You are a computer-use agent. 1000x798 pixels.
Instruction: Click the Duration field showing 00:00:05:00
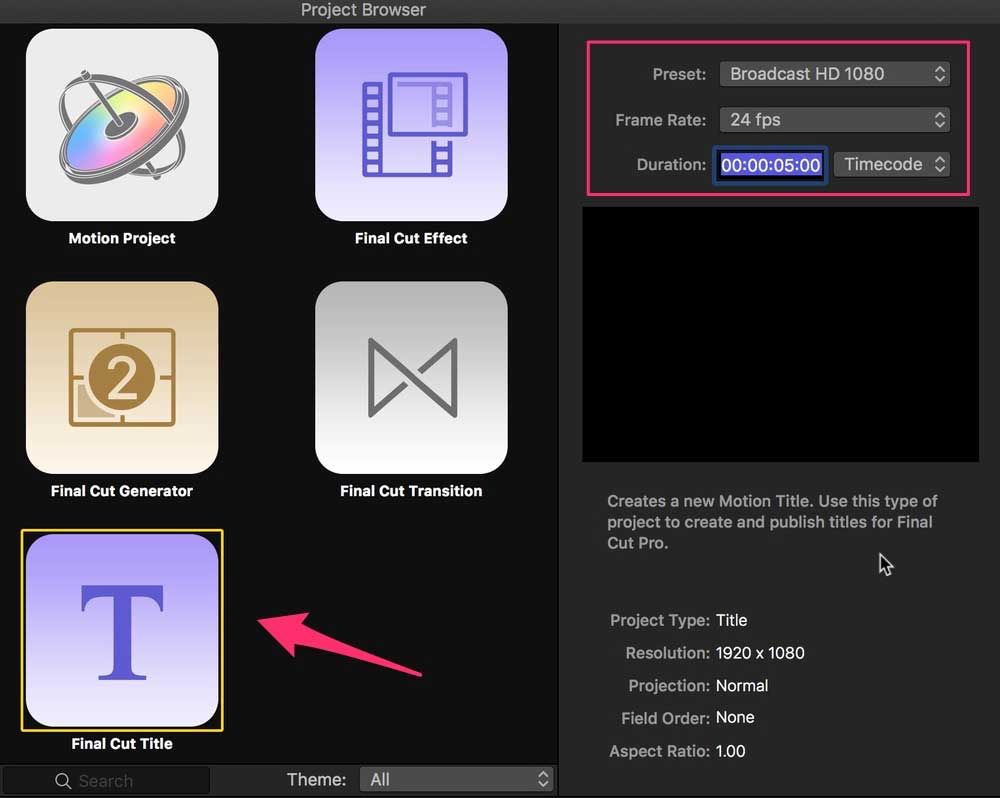tap(770, 165)
